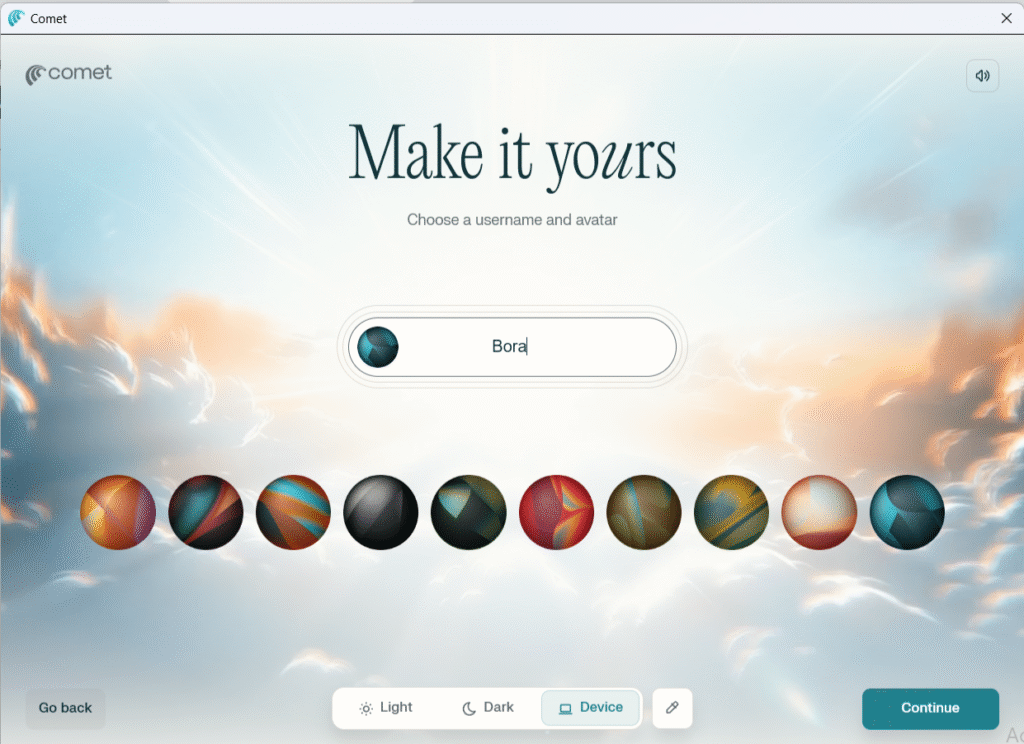Pick the third orange and blue striped avatar
Image resolution: width=1024 pixels, height=744 pixels.
point(294,512)
